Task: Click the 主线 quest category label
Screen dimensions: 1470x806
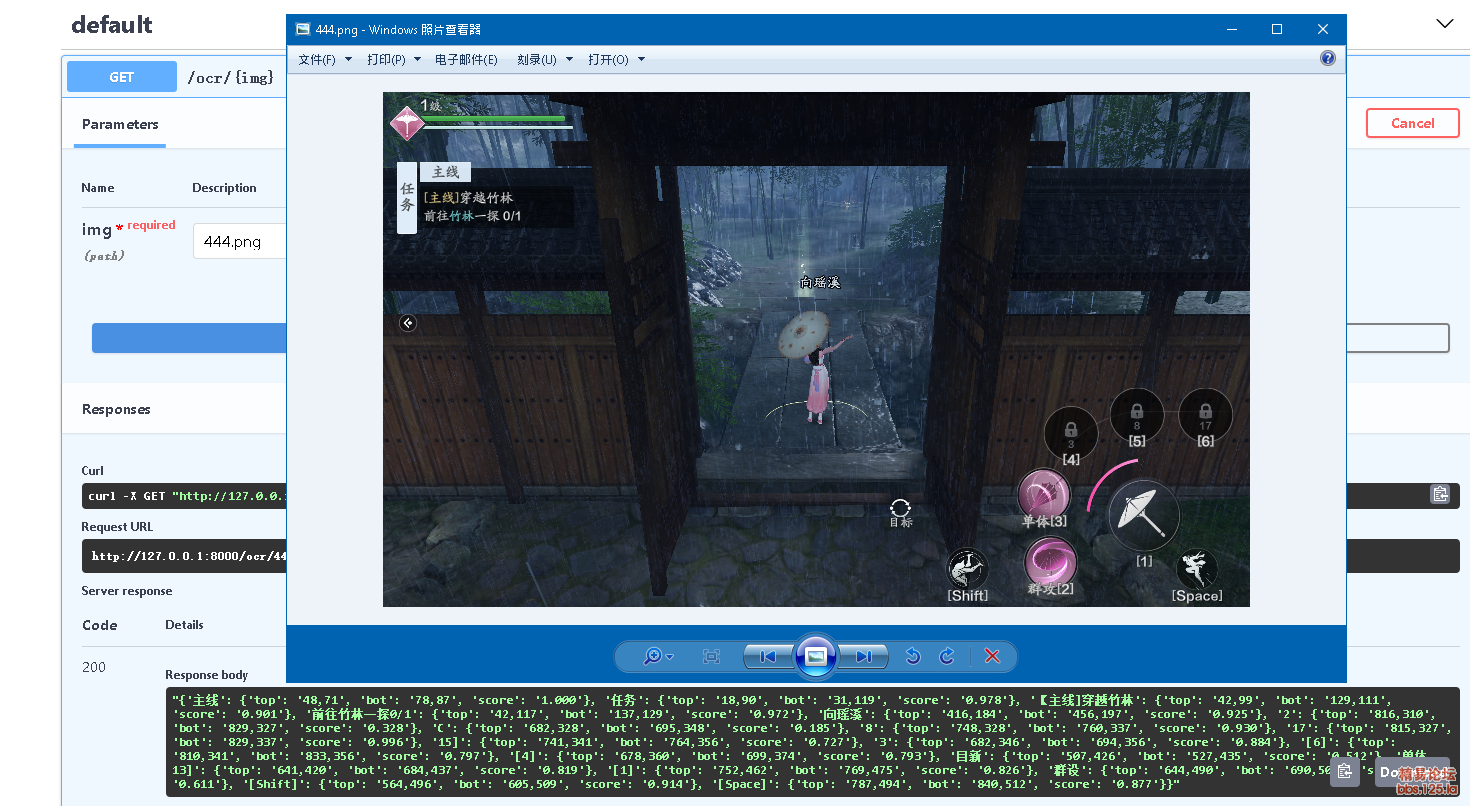Action: coord(445,172)
